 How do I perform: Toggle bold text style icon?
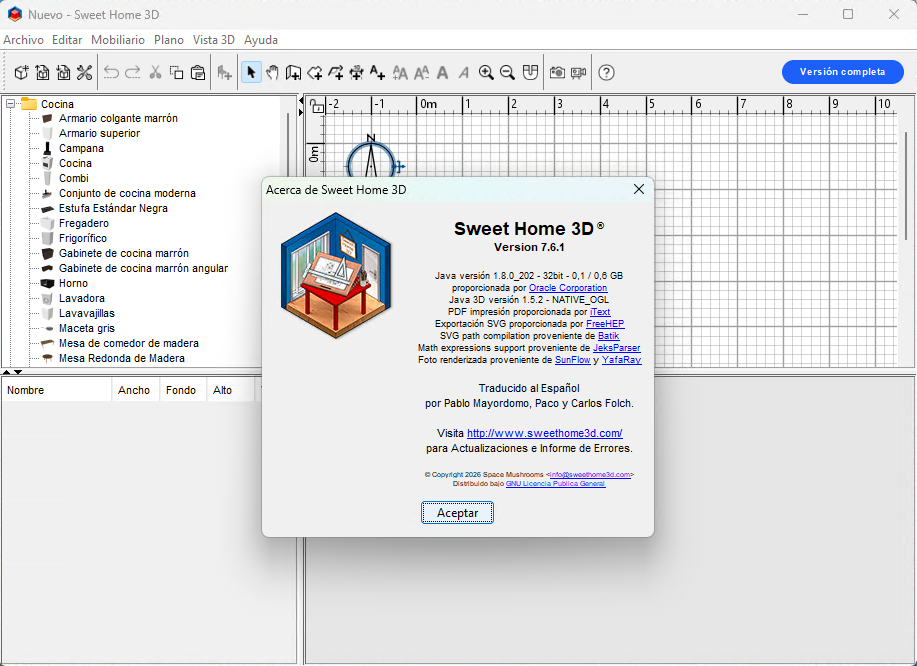pos(443,73)
